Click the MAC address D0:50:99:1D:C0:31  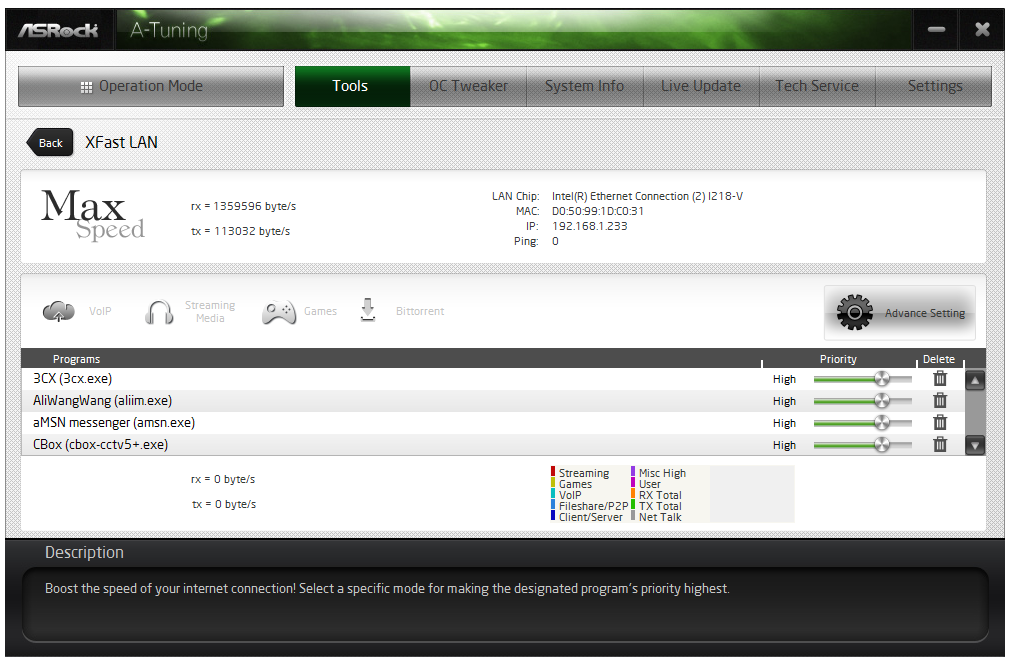[x=598, y=211]
